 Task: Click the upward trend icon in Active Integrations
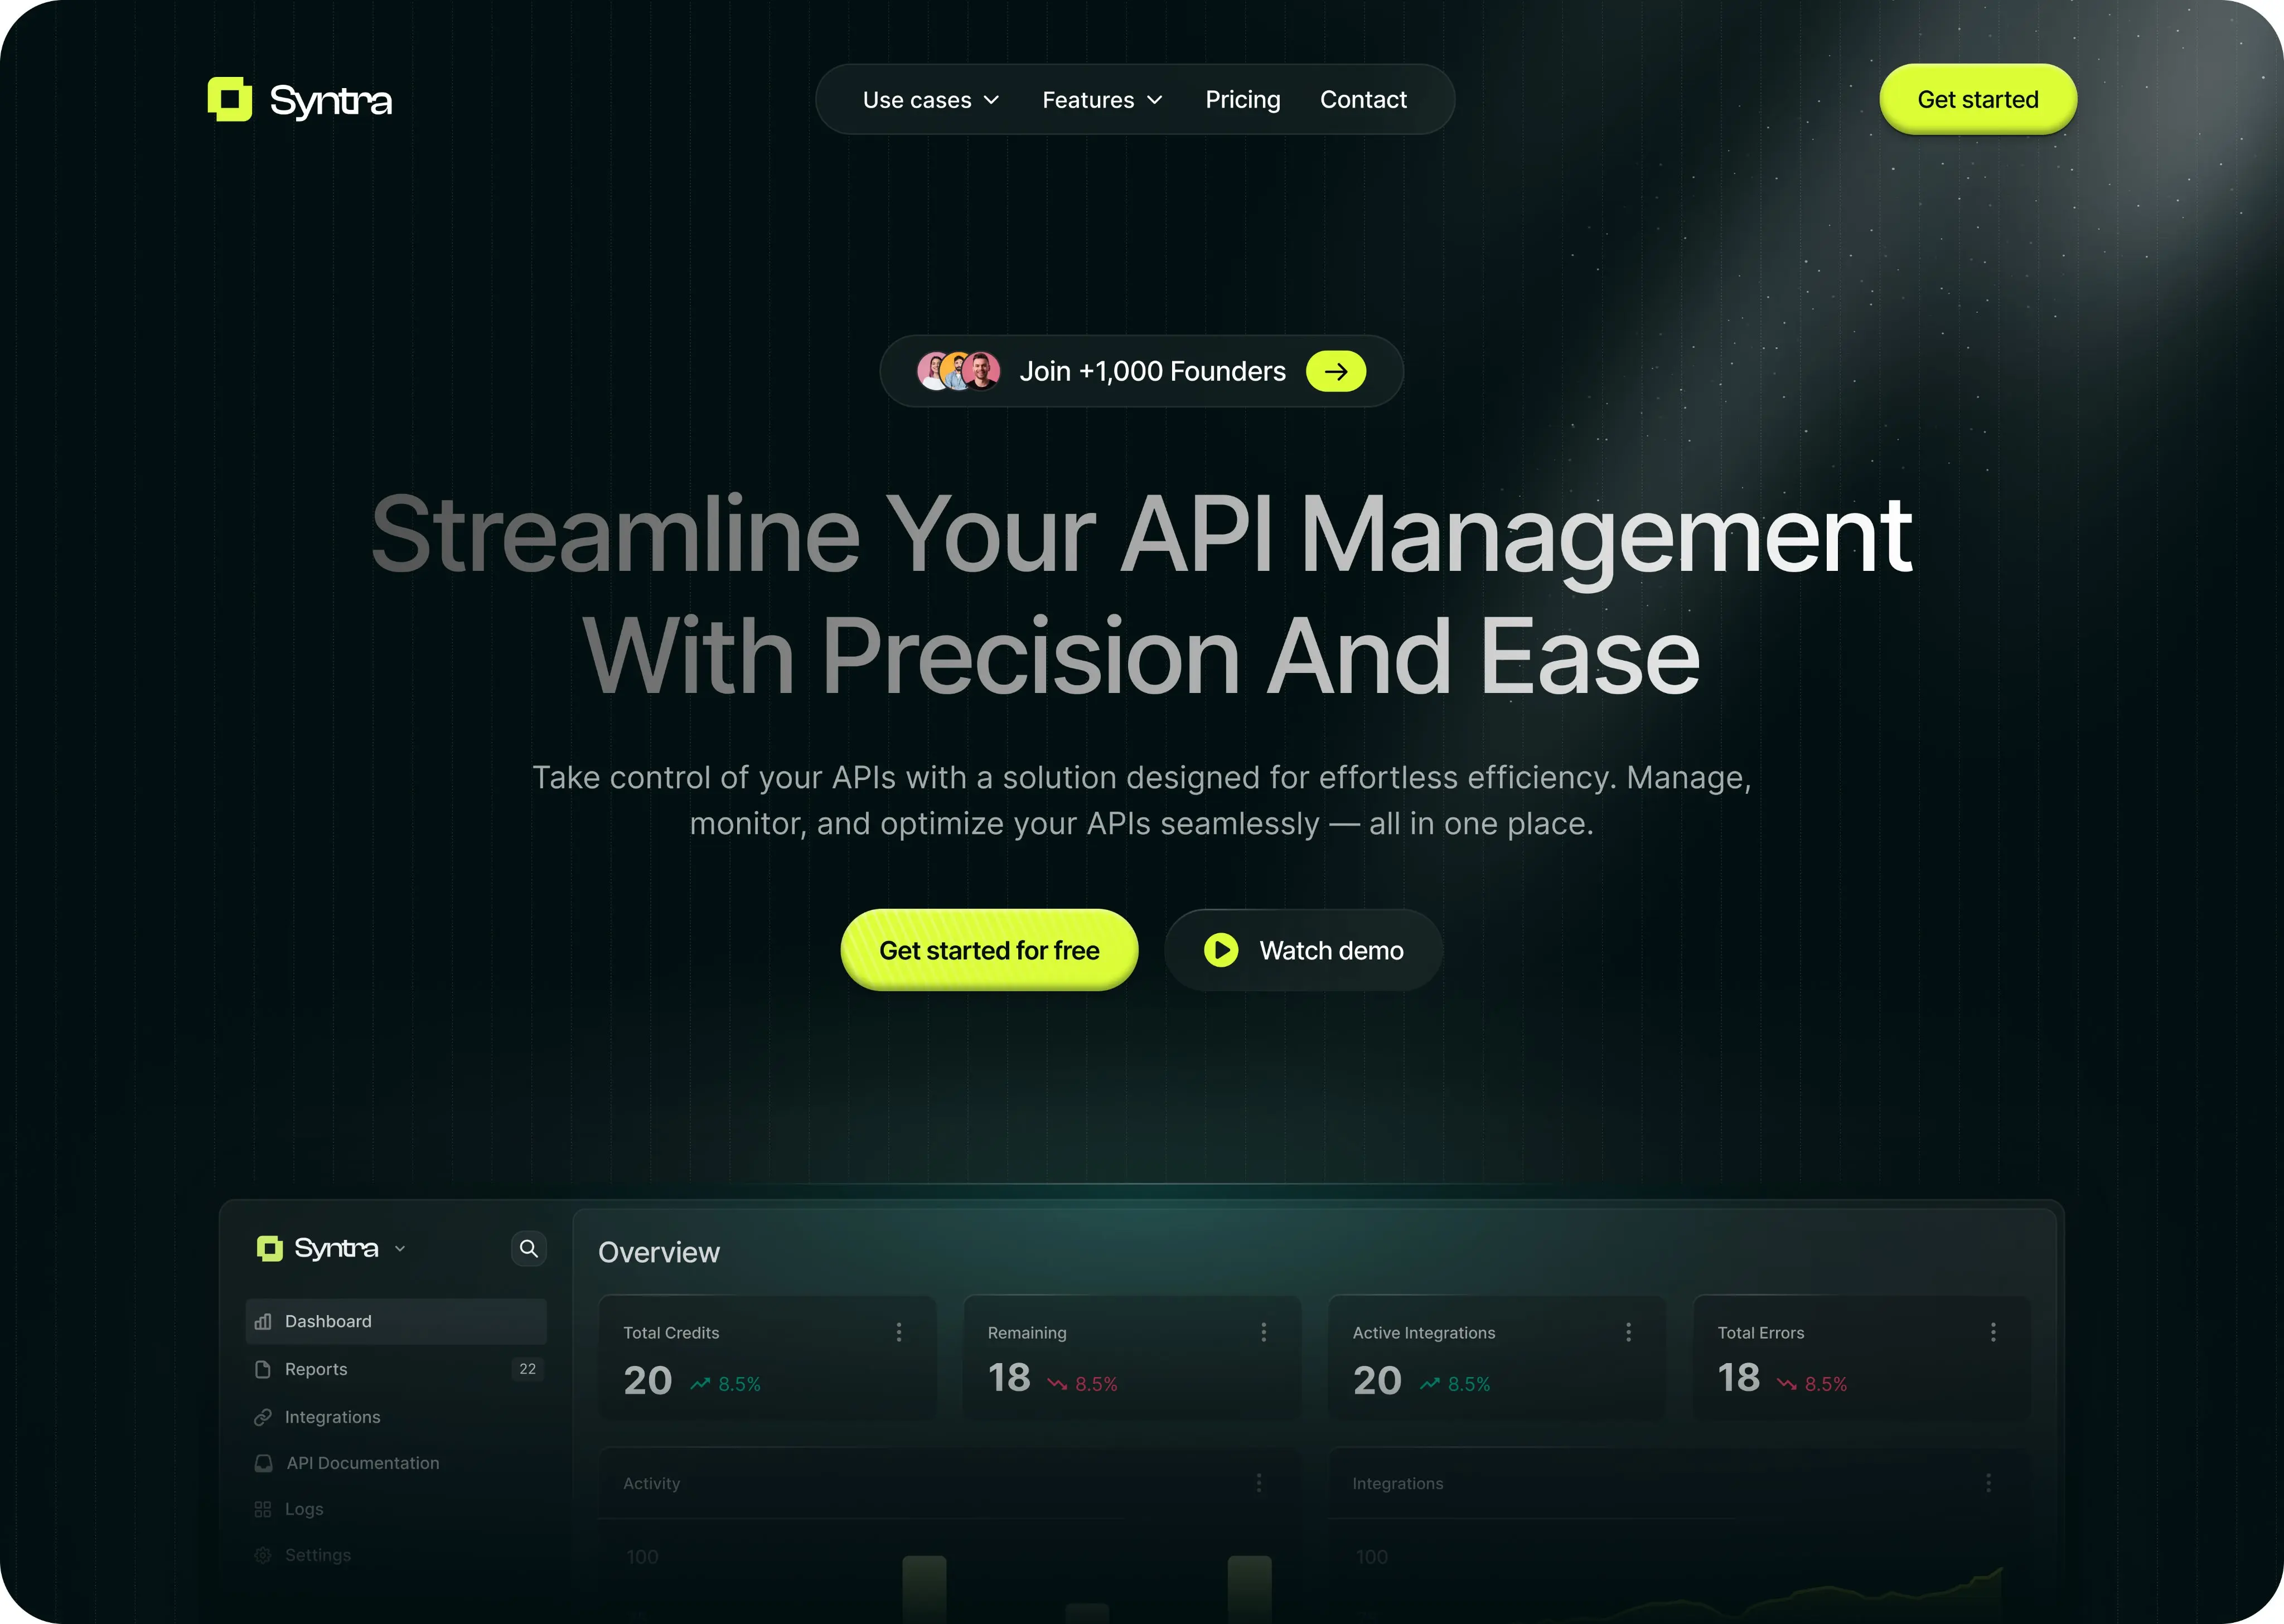(1430, 1384)
